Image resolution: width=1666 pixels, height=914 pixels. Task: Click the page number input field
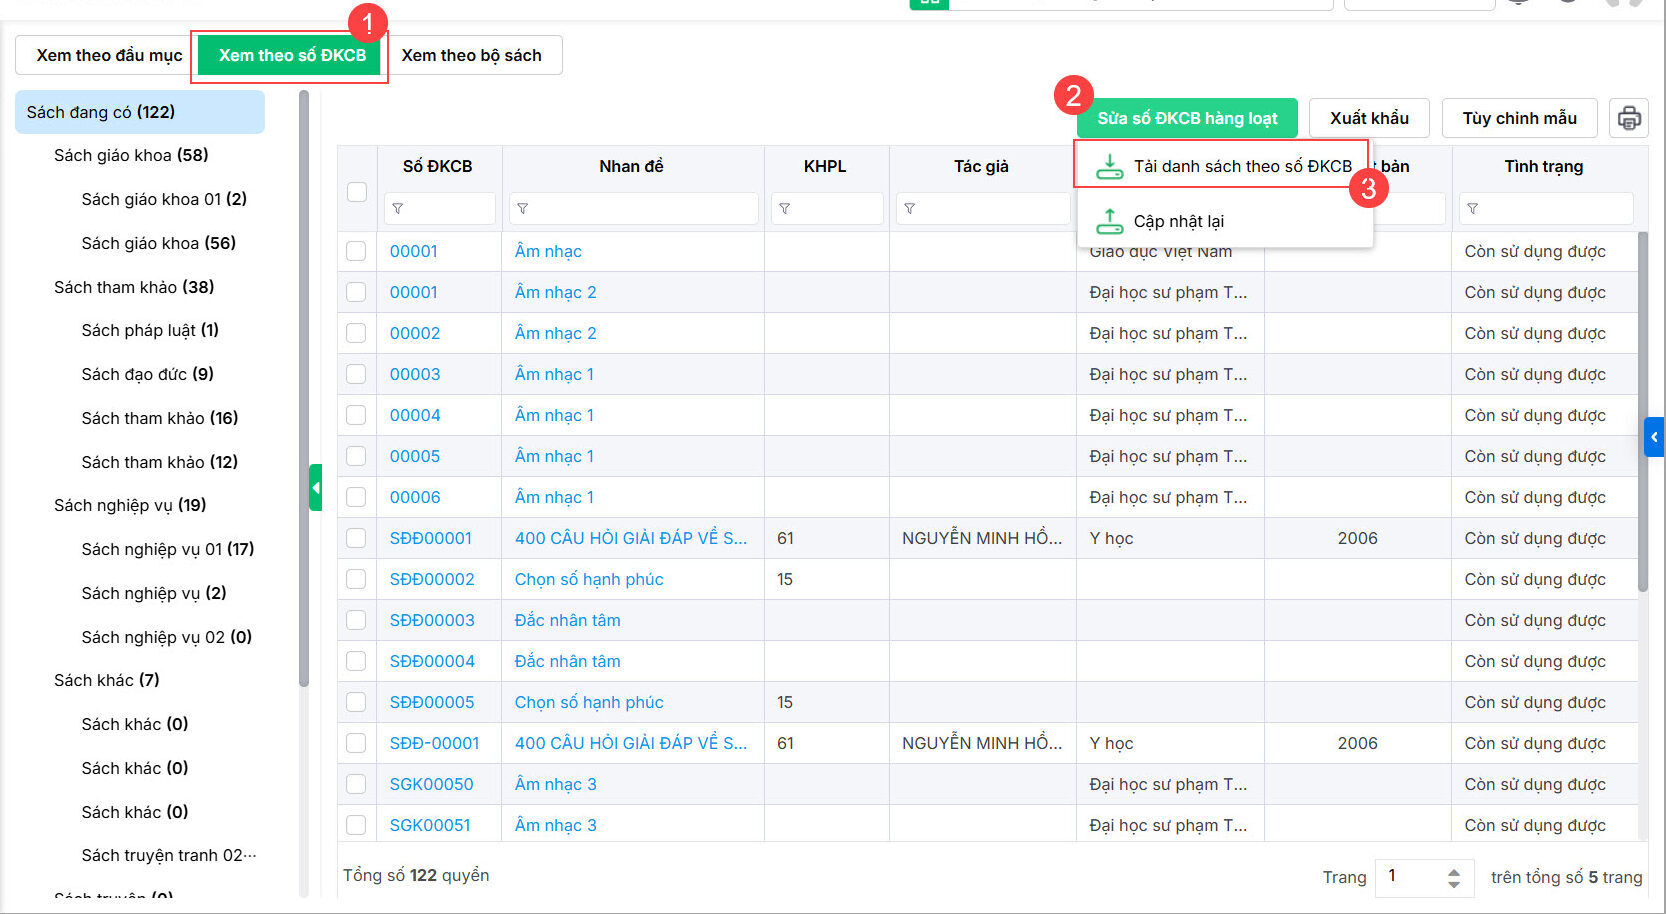1411,876
